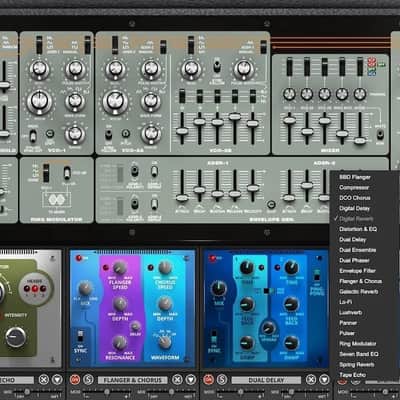Click the Mix knob on Flanger & Chorus
This screenshot has width=400, height=400.
(x=85, y=289)
